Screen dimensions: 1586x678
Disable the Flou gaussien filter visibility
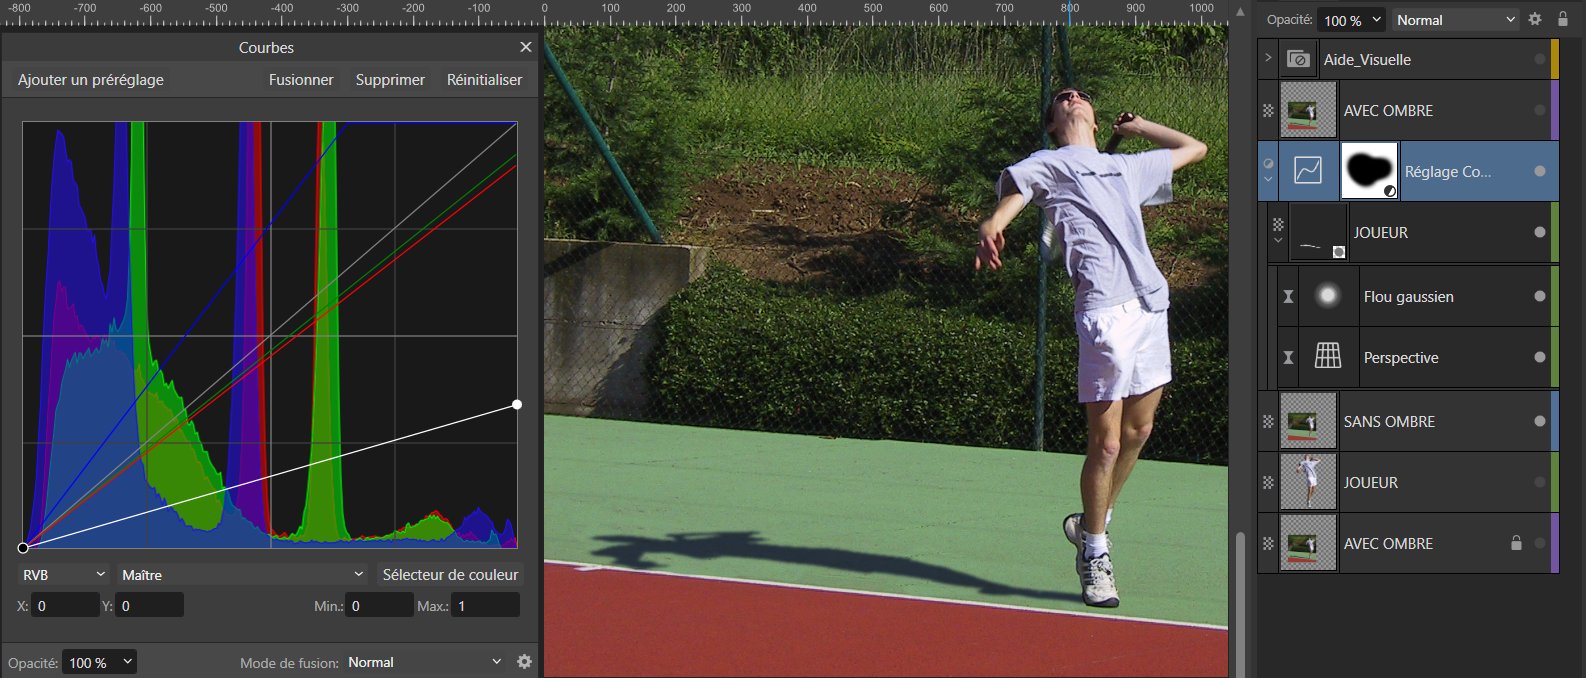pos(1540,296)
